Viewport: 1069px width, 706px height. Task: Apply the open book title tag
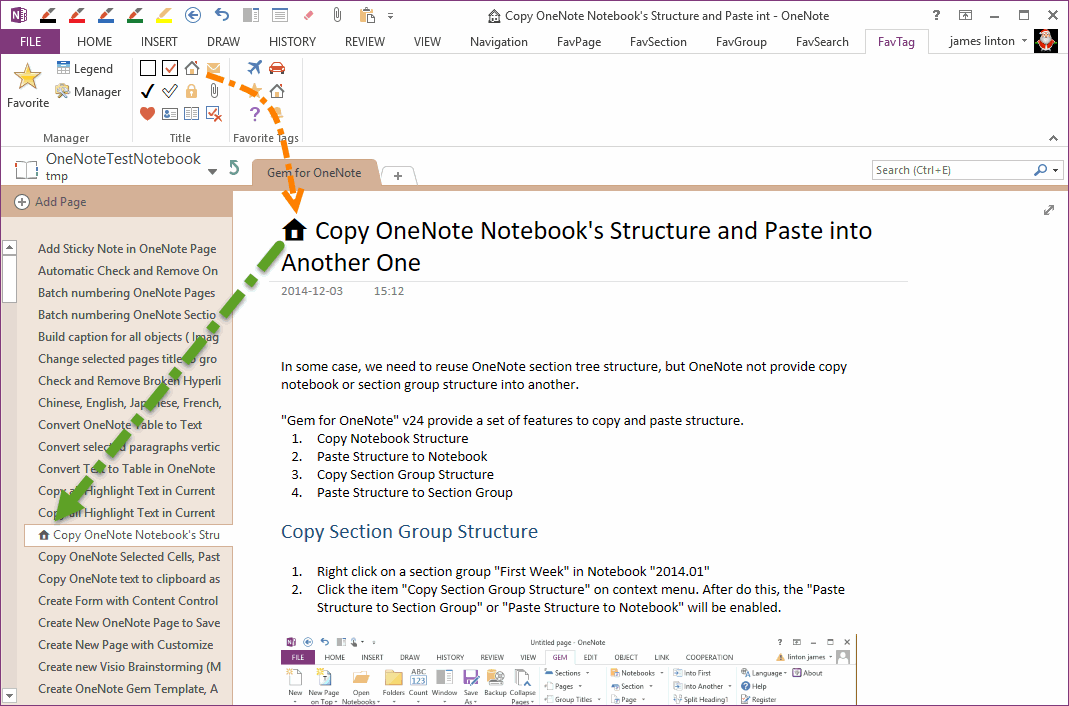point(192,114)
